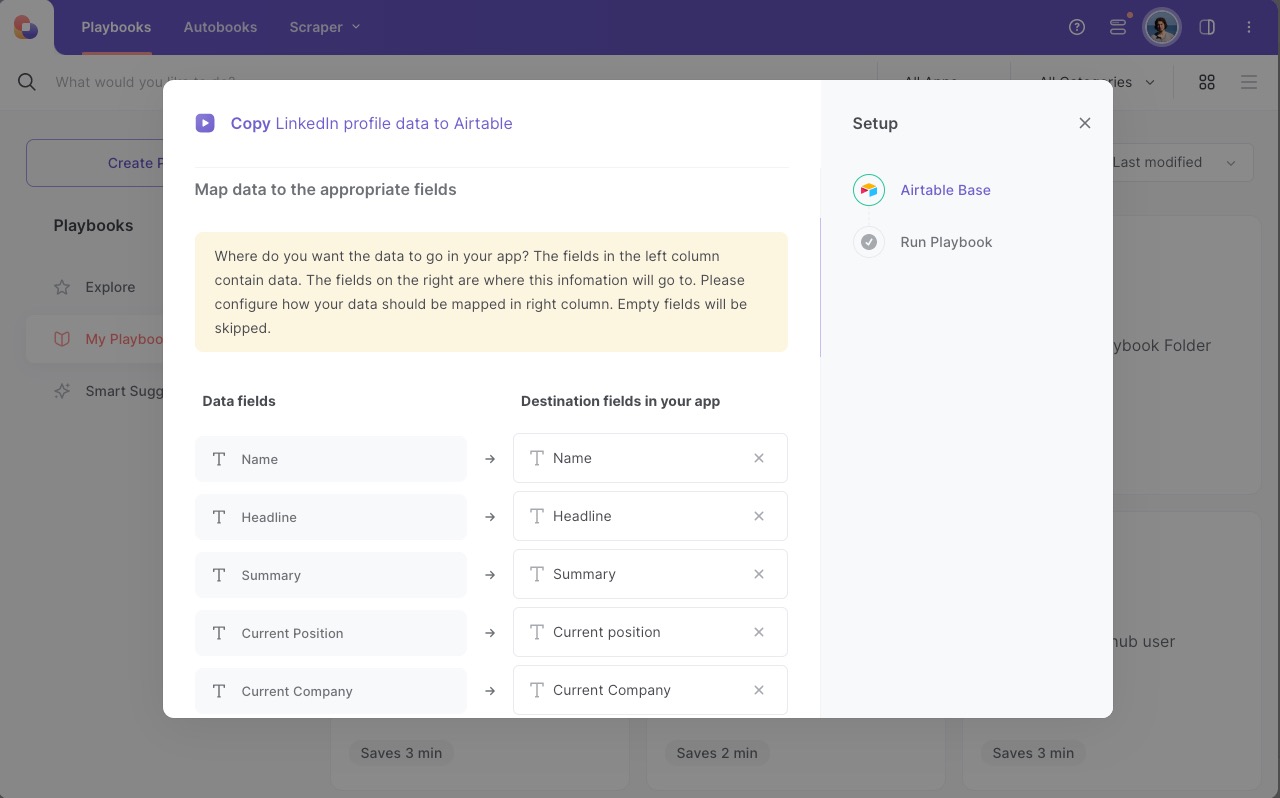Viewport: 1280px width, 798px height.
Task: Click 'Copy LinkedIn profile data to Airtable' title
Action: tap(371, 123)
